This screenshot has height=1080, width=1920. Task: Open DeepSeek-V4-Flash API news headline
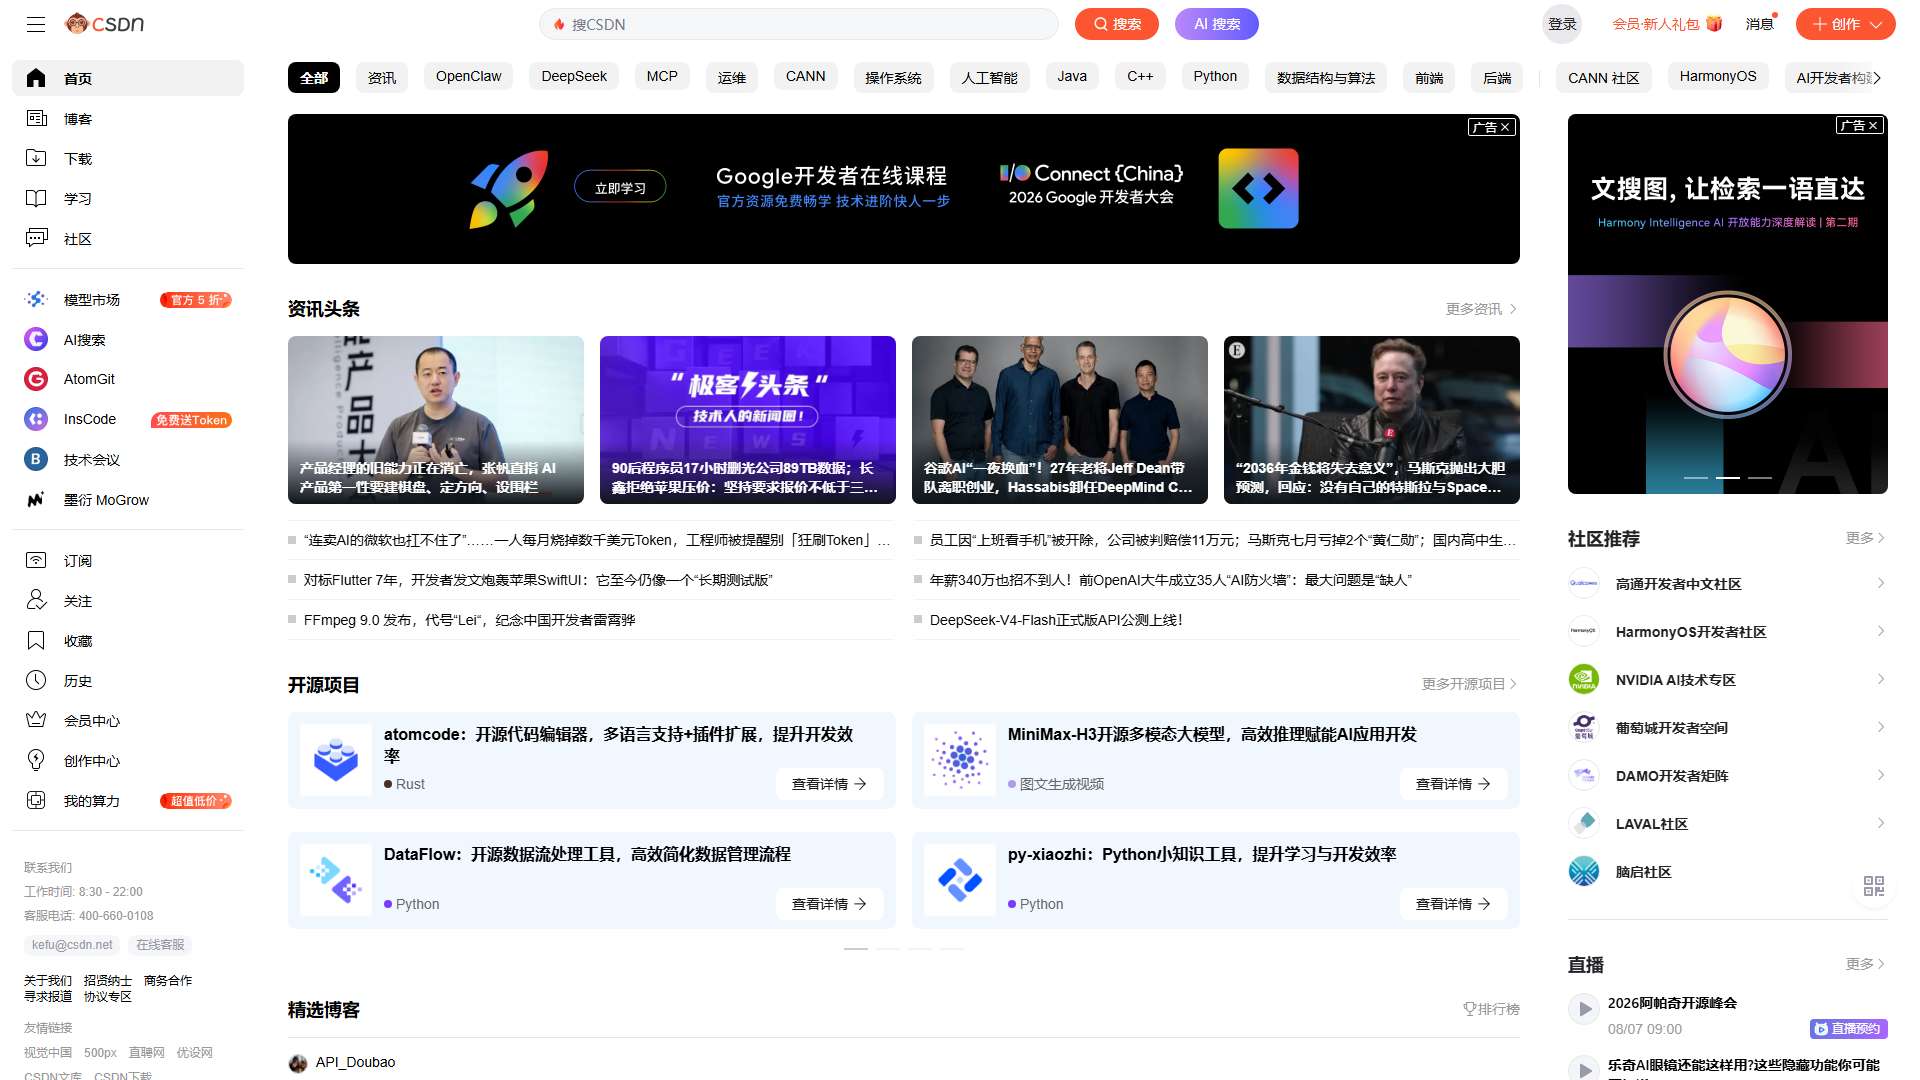[x=1056, y=620]
